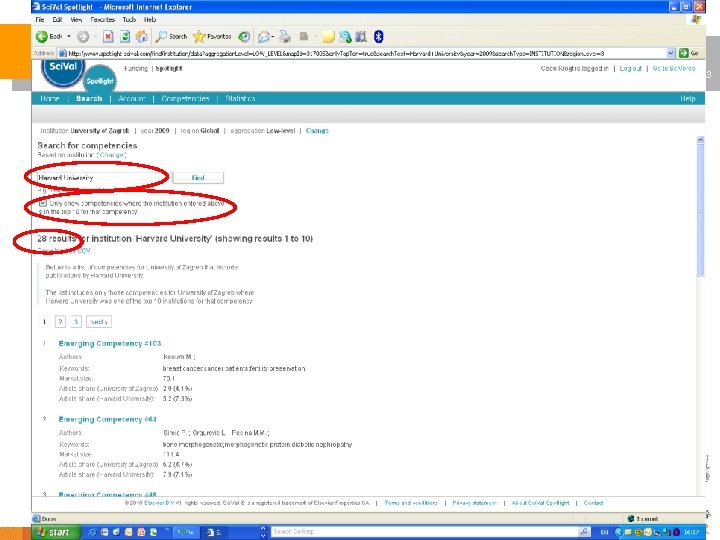Viewport: 720px width, 540px height.
Task: Open Emerging Competency #61
Action: [x=107, y=419]
